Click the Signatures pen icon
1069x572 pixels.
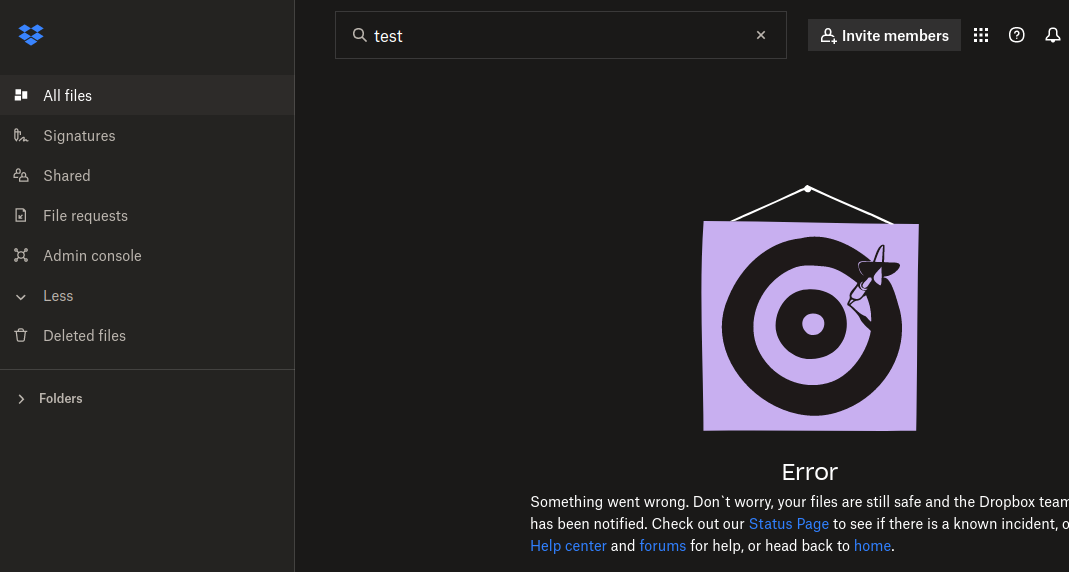(x=21, y=135)
